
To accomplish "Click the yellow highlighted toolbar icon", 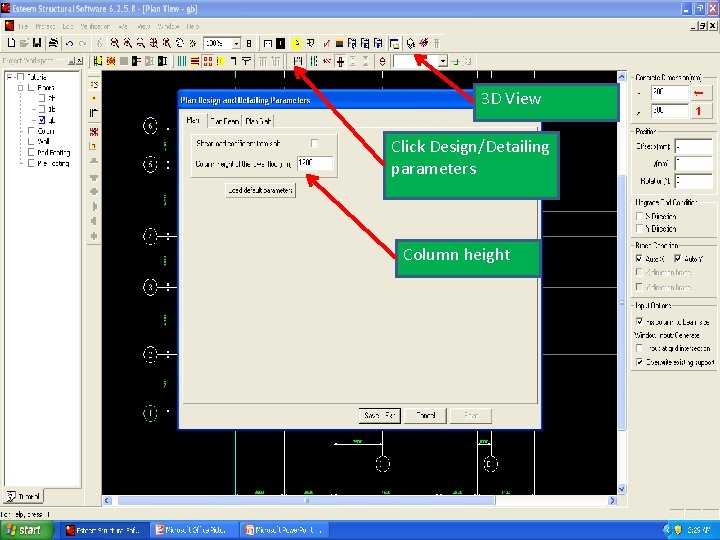I will (297, 44).
